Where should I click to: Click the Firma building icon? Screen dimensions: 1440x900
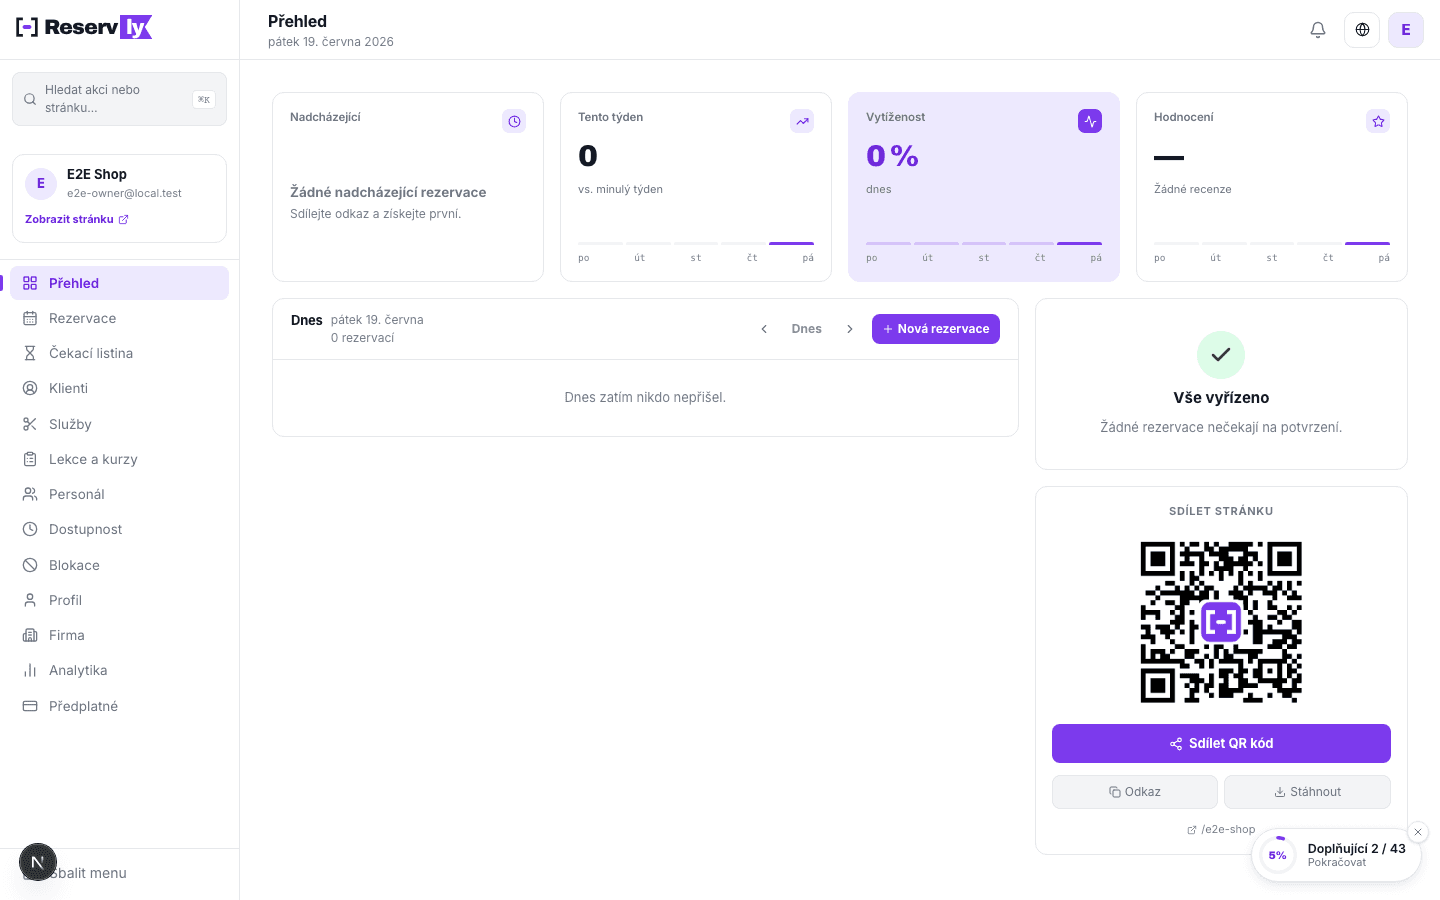pos(30,635)
